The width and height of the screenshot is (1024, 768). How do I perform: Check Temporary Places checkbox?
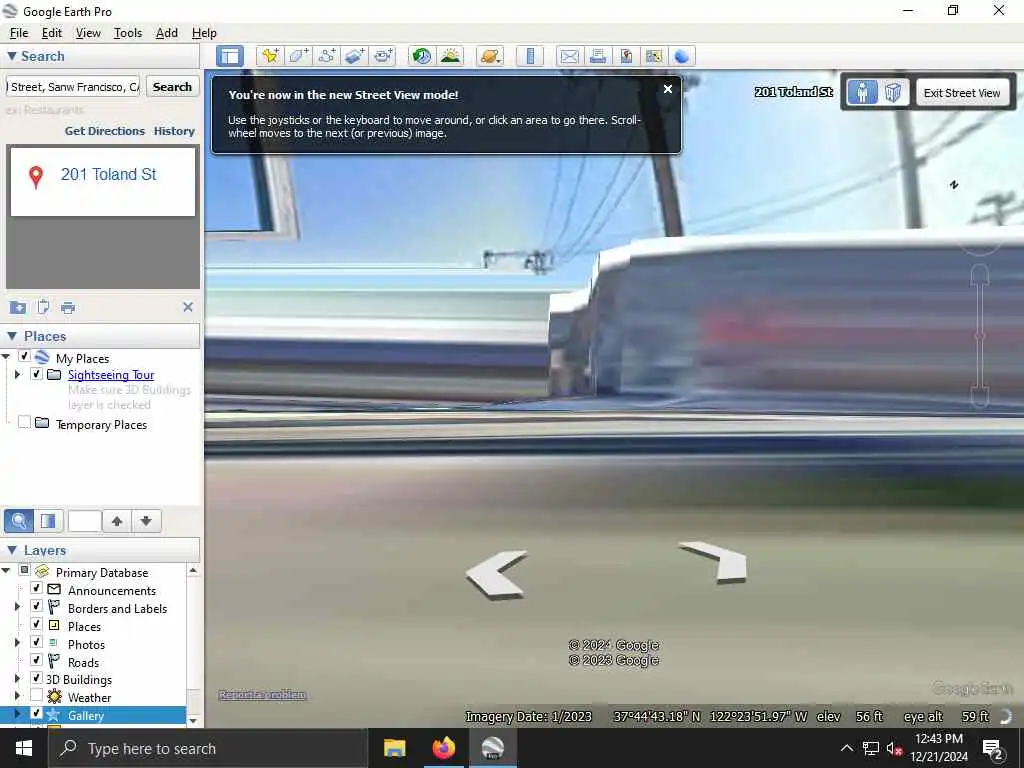(24, 423)
